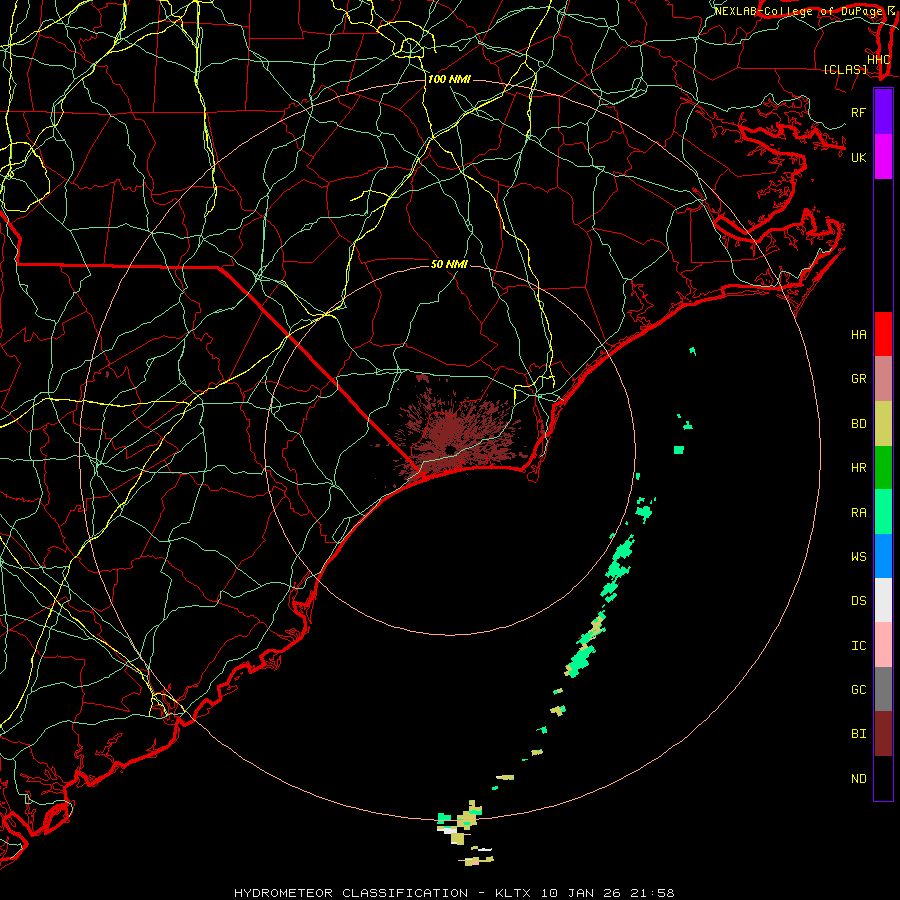Click the UK legend label
The height and width of the screenshot is (900, 900).
point(858,157)
